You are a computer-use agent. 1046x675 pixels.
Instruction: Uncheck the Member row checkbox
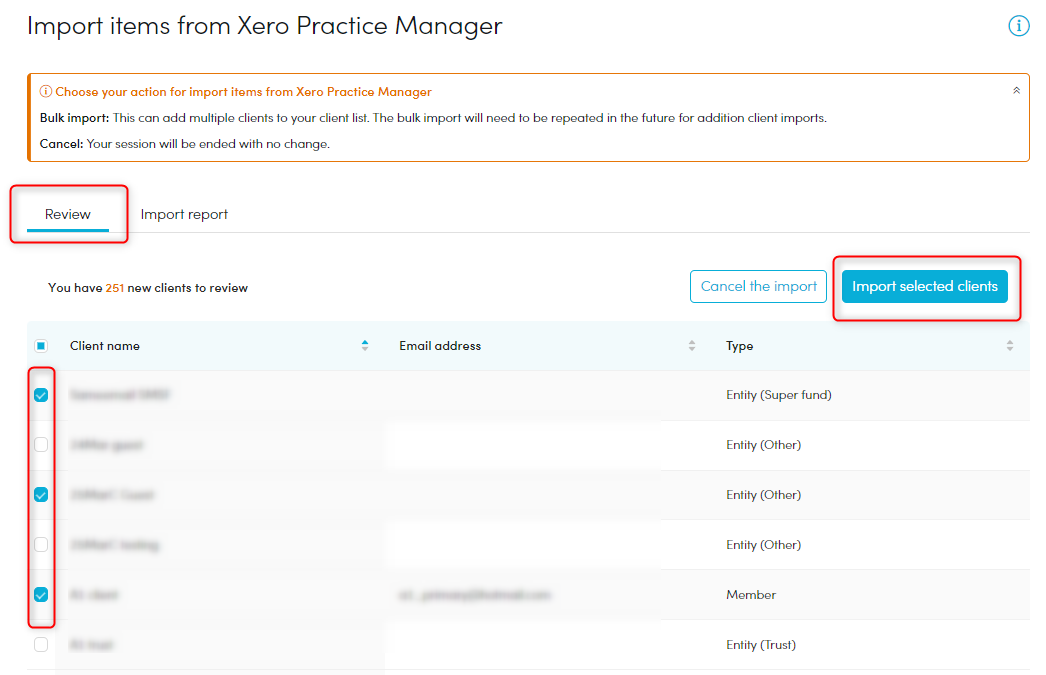point(41,594)
